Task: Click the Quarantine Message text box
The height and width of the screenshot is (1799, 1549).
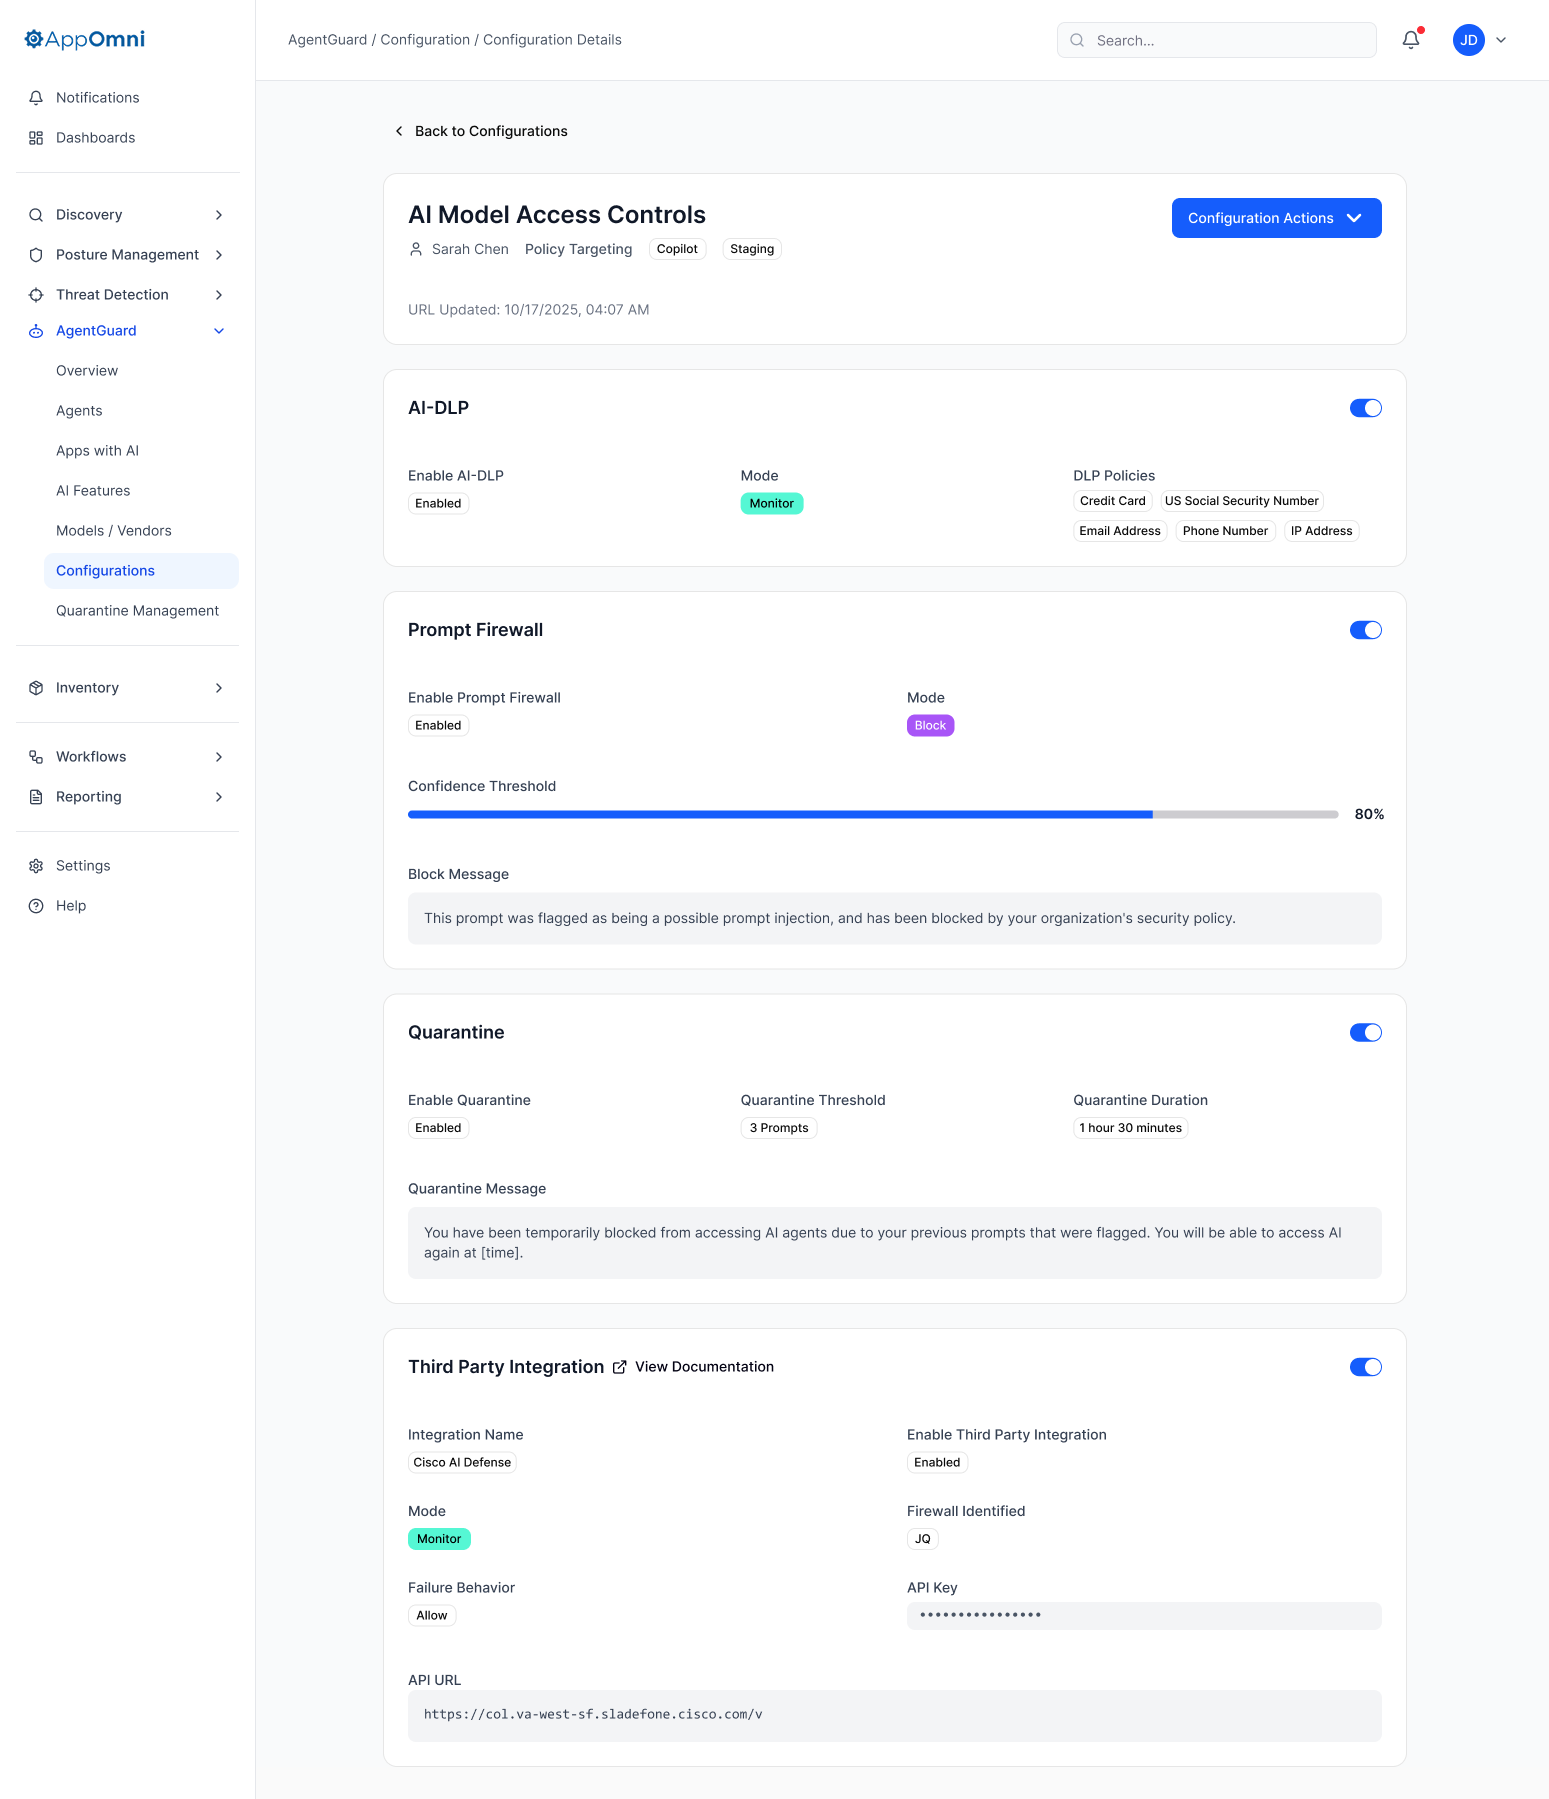Action: point(894,1242)
